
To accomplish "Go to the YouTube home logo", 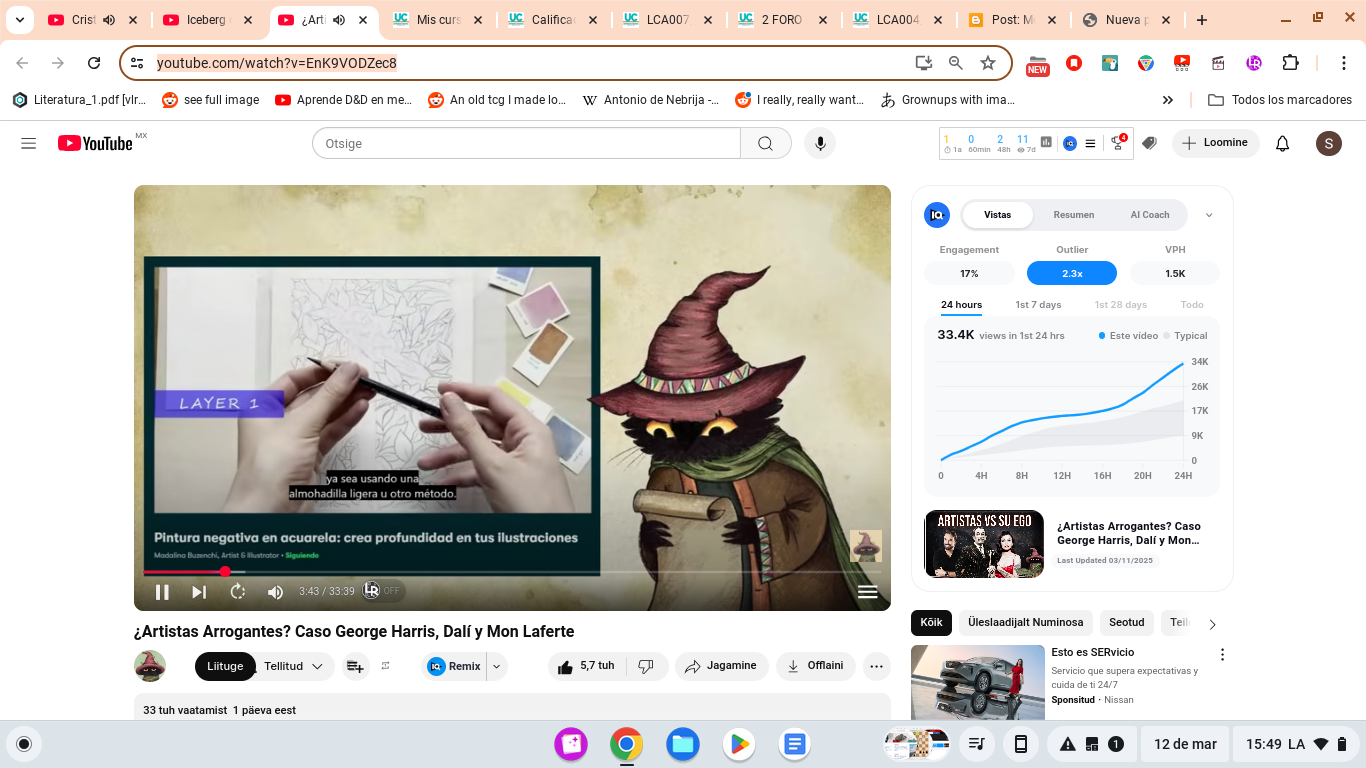I will (x=95, y=143).
